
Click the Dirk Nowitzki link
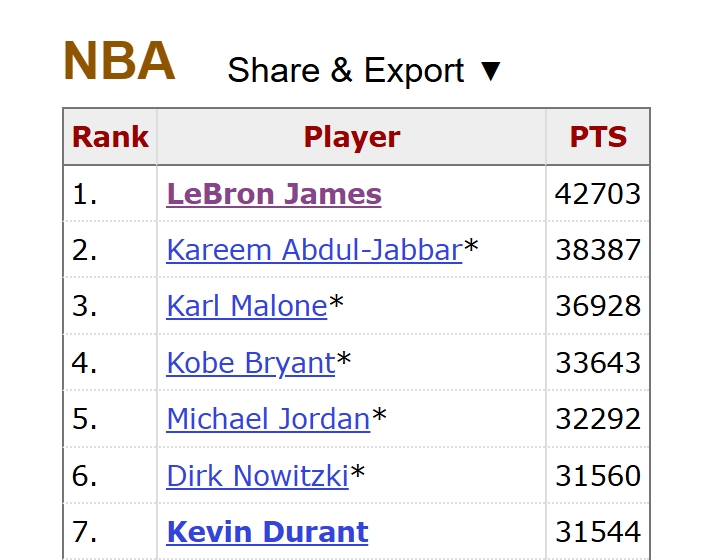pos(257,475)
